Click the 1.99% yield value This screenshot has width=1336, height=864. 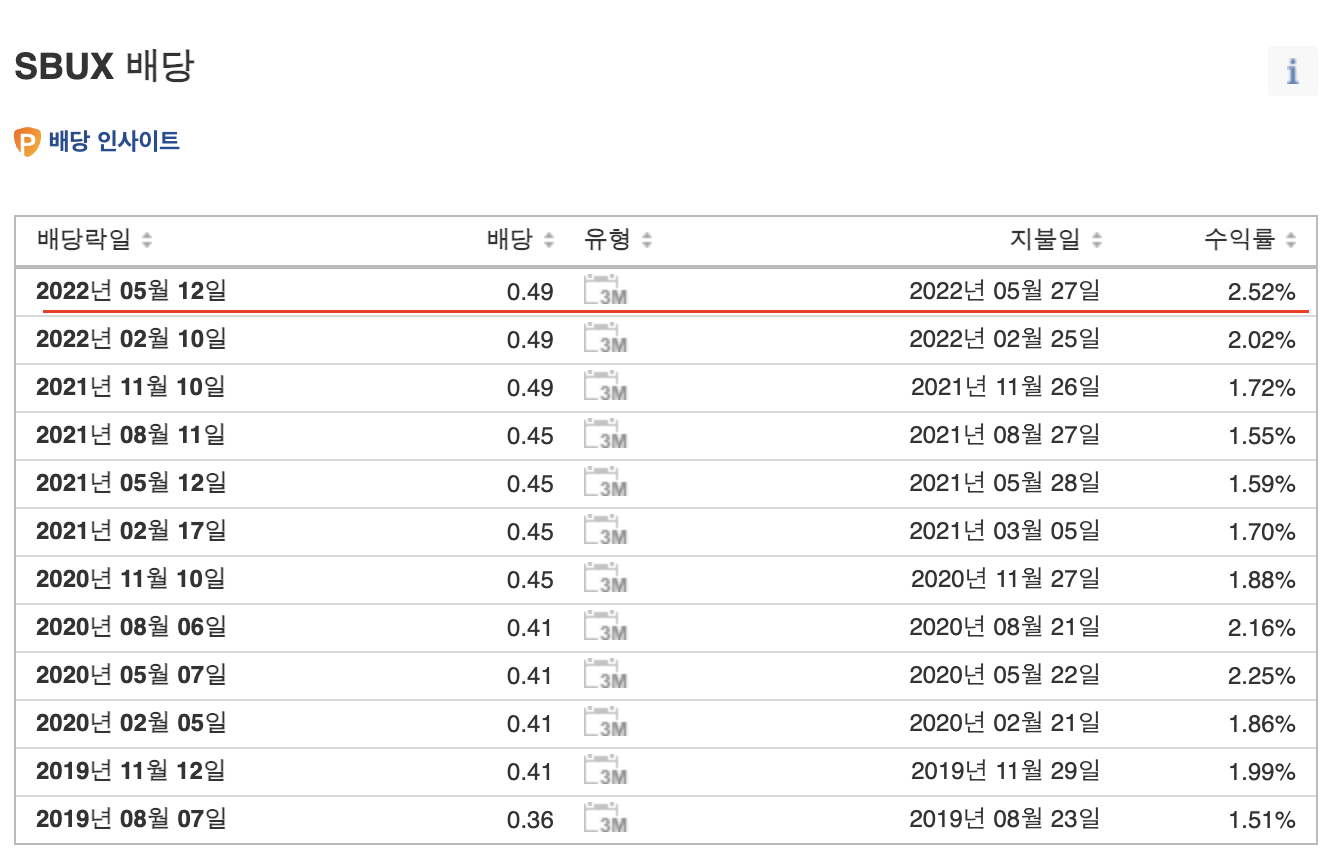click(x=1262, y=772)
